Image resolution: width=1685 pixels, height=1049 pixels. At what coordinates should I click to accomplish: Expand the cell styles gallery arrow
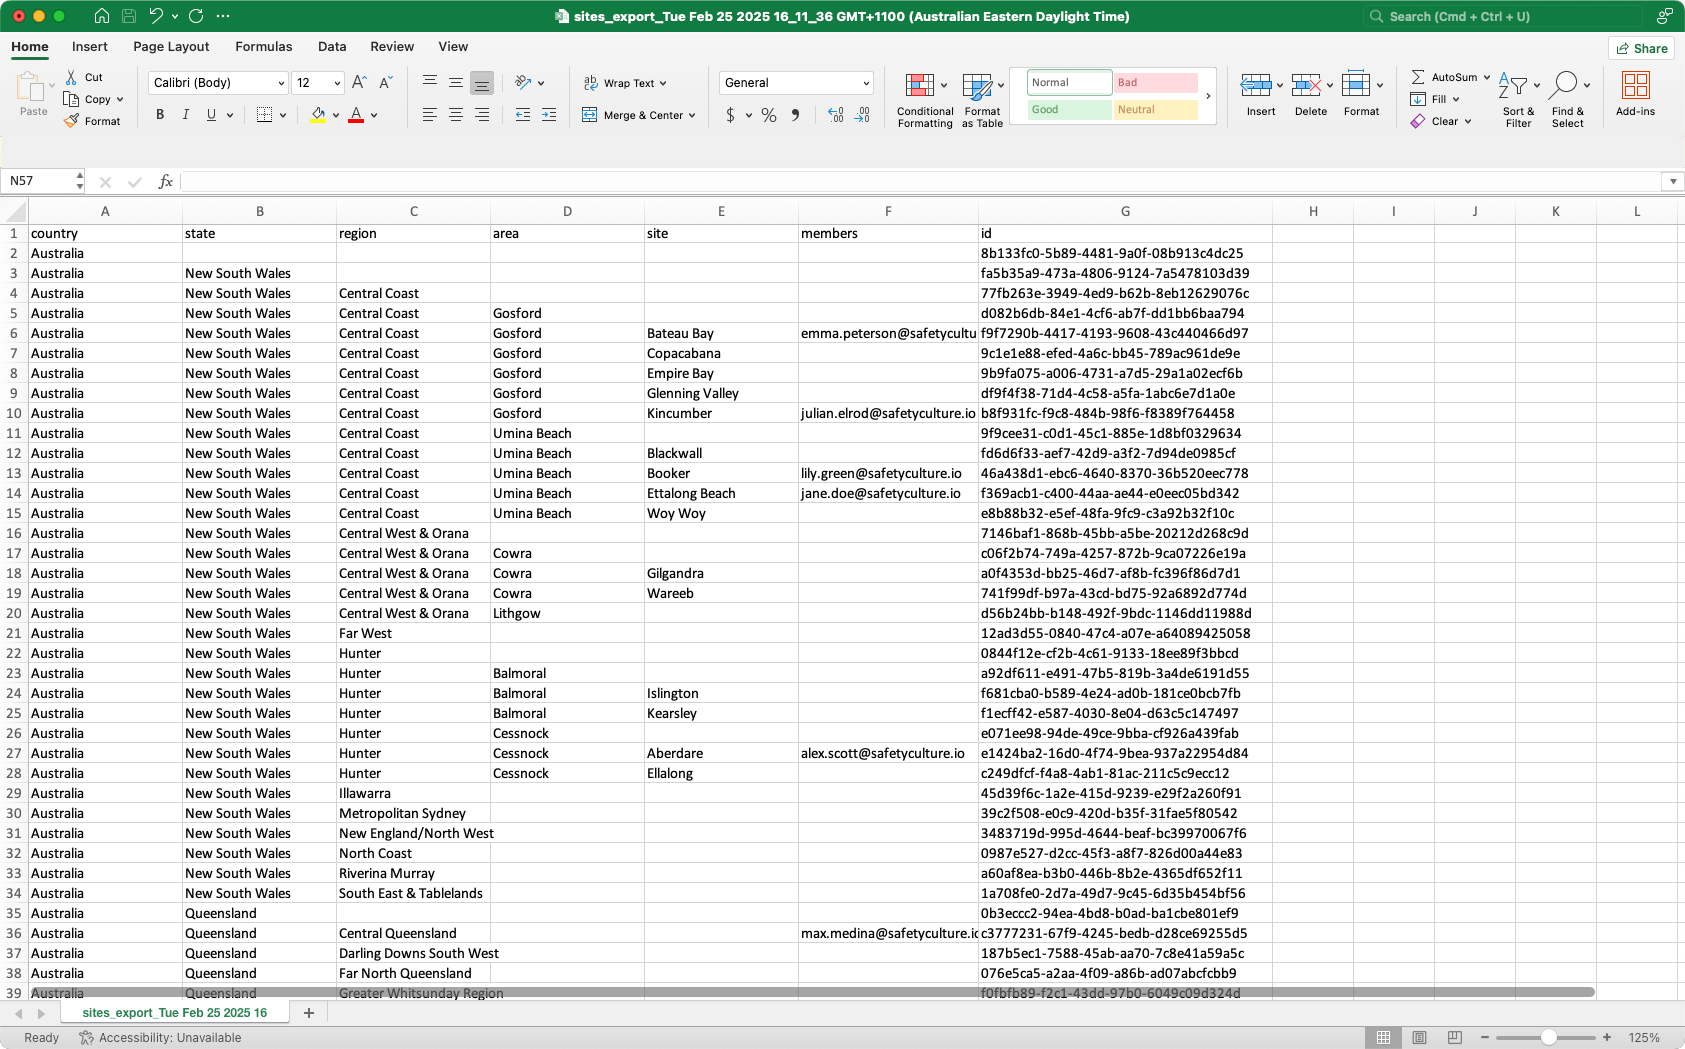point(1208,96)
